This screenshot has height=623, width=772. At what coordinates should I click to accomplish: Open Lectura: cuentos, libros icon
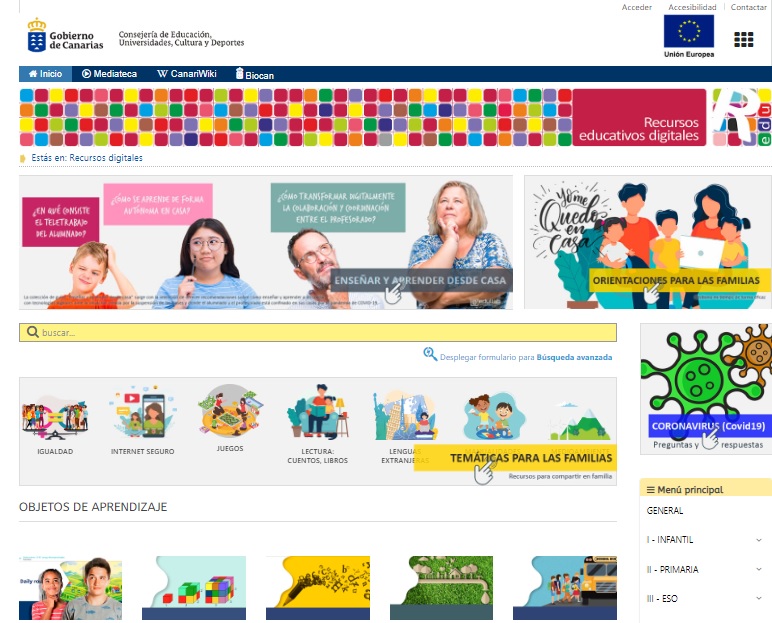point(318,412)
